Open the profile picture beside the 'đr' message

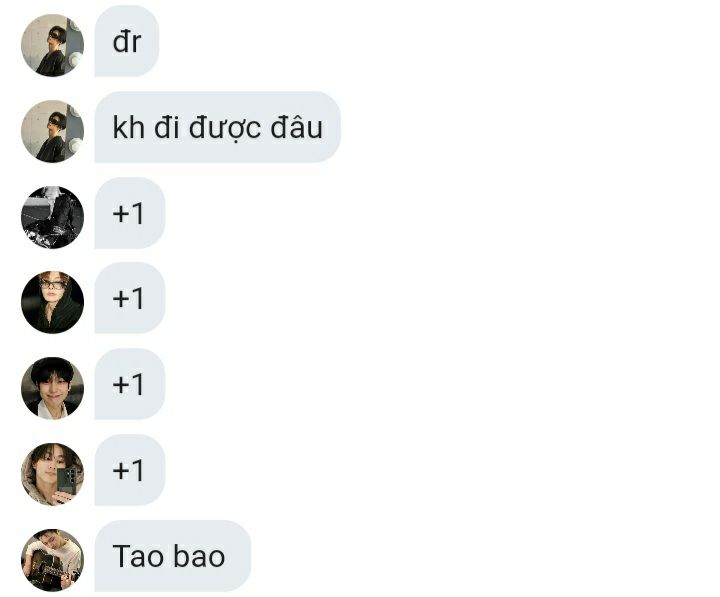tap(52, 45)
